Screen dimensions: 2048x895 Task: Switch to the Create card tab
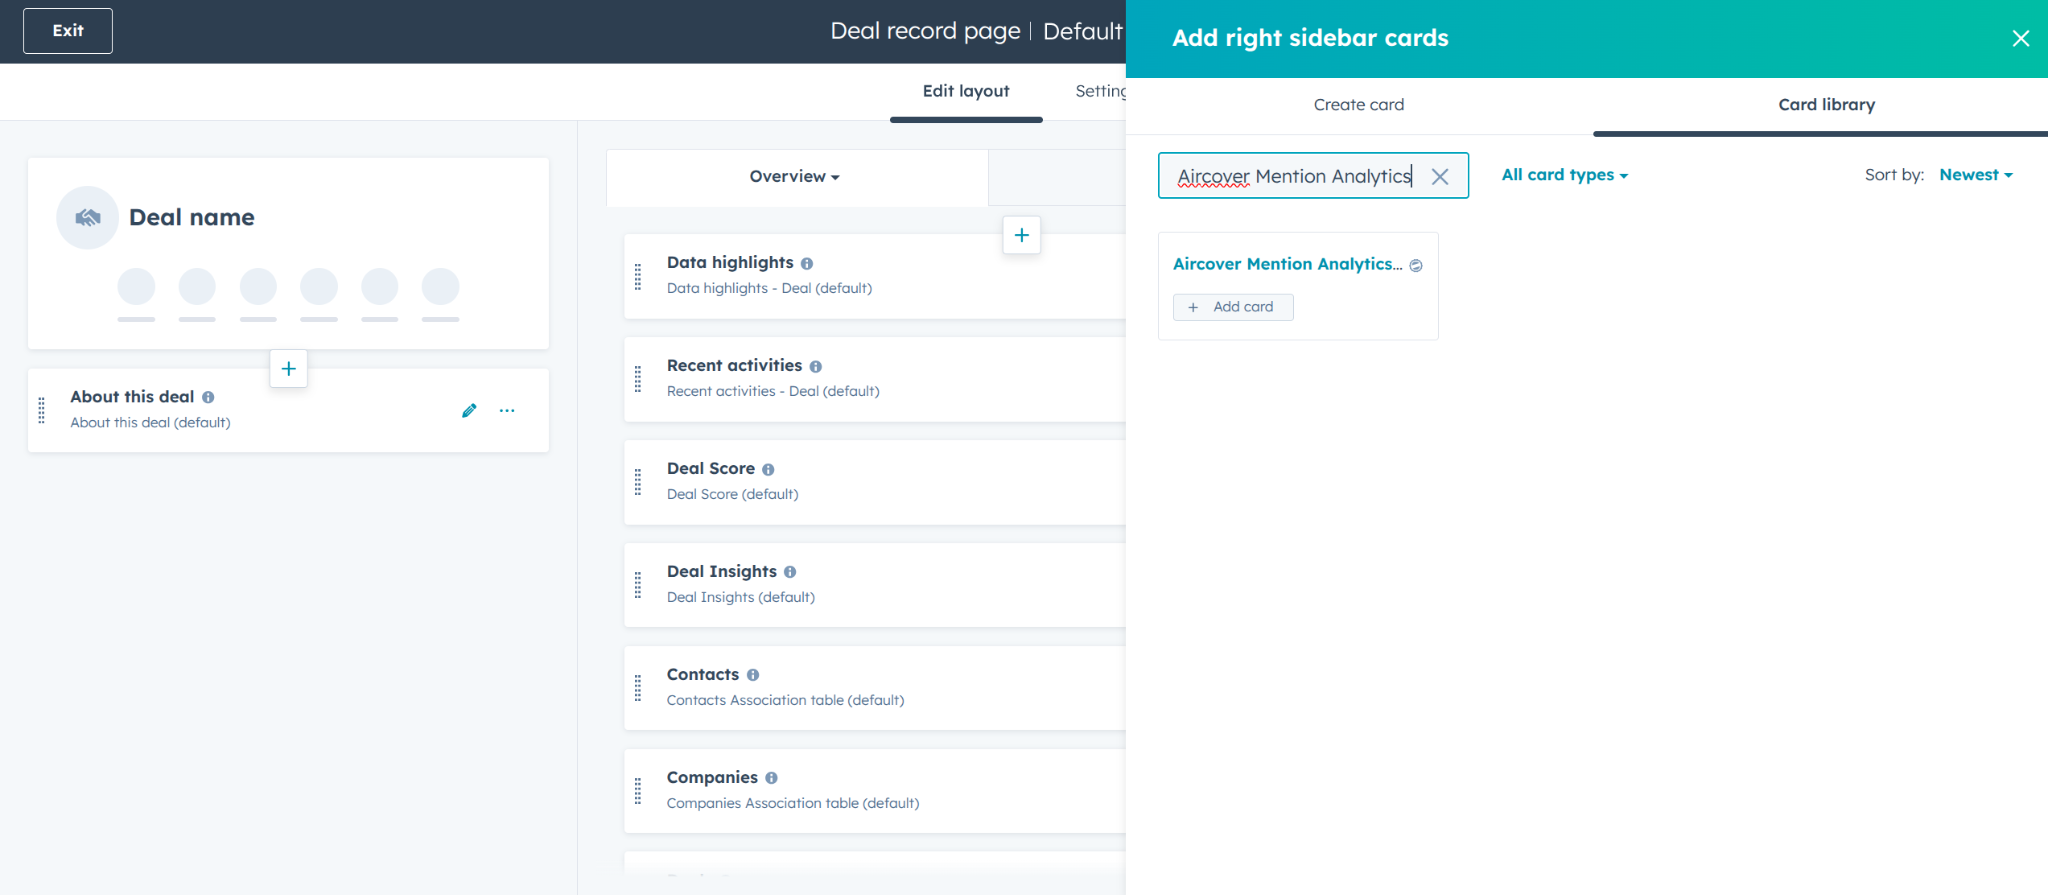coord(1358,105)
